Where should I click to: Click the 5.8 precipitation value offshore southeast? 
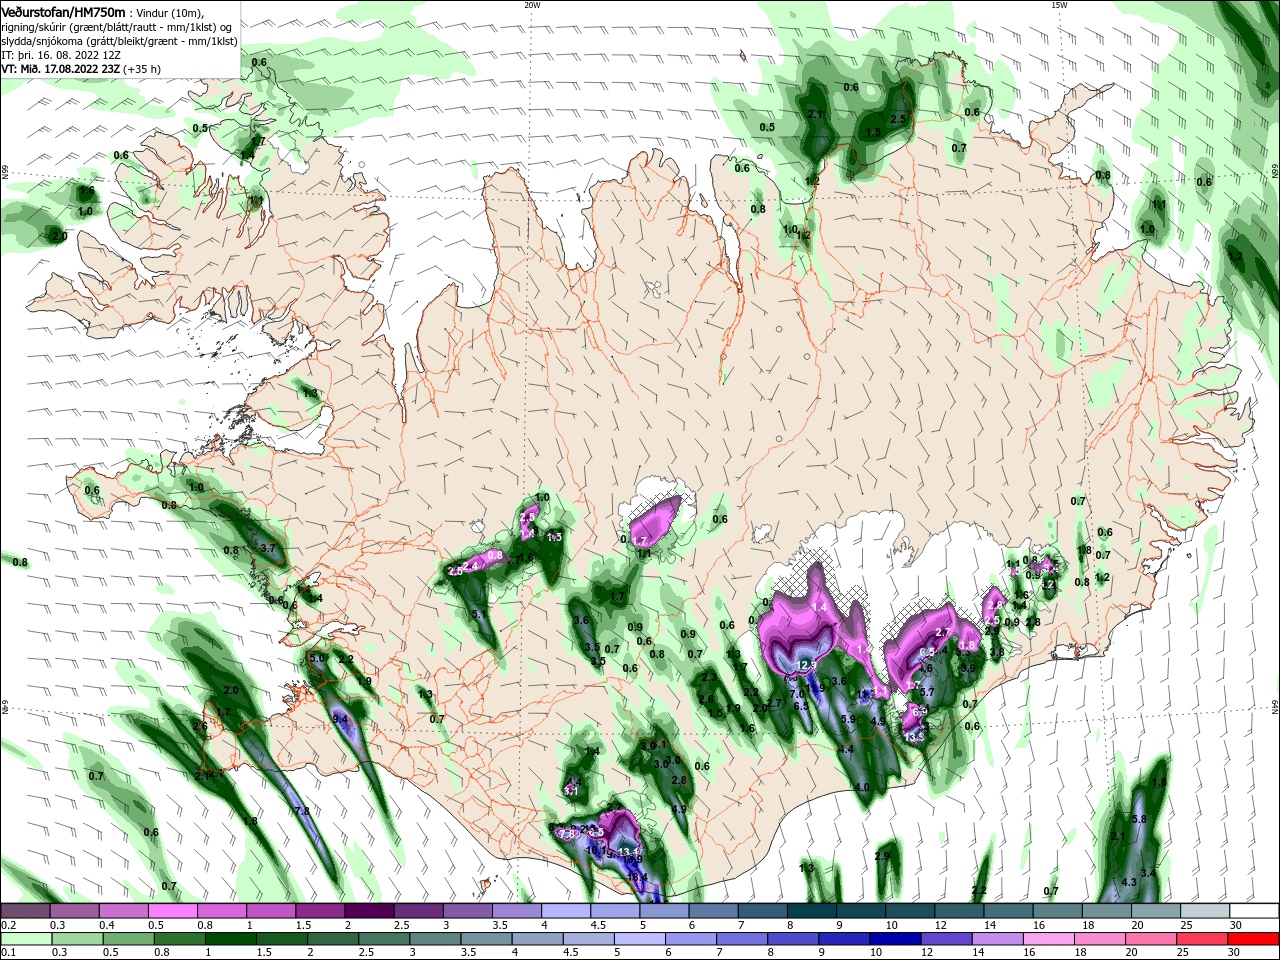[x=1138, y=819]
